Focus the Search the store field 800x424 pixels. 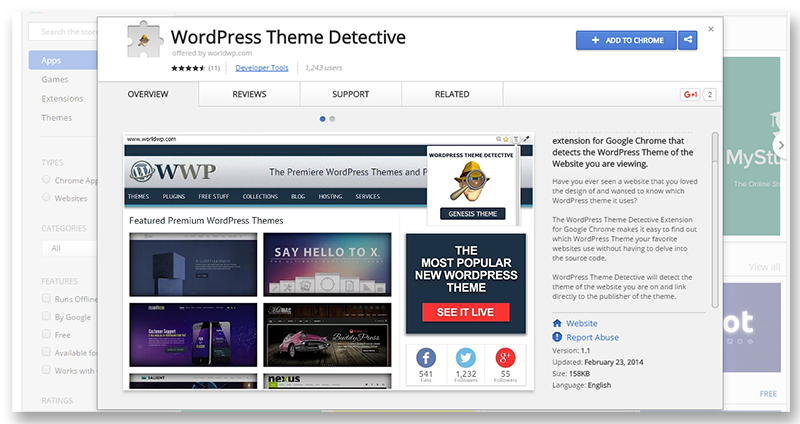[63, 32]
